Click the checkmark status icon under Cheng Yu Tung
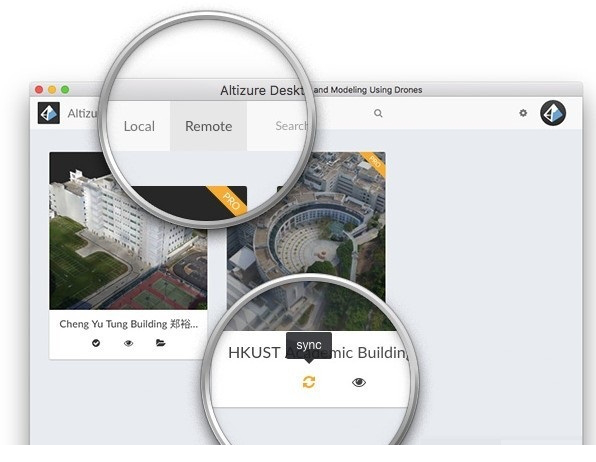This screenshot has height=462, width=596. 96,343
